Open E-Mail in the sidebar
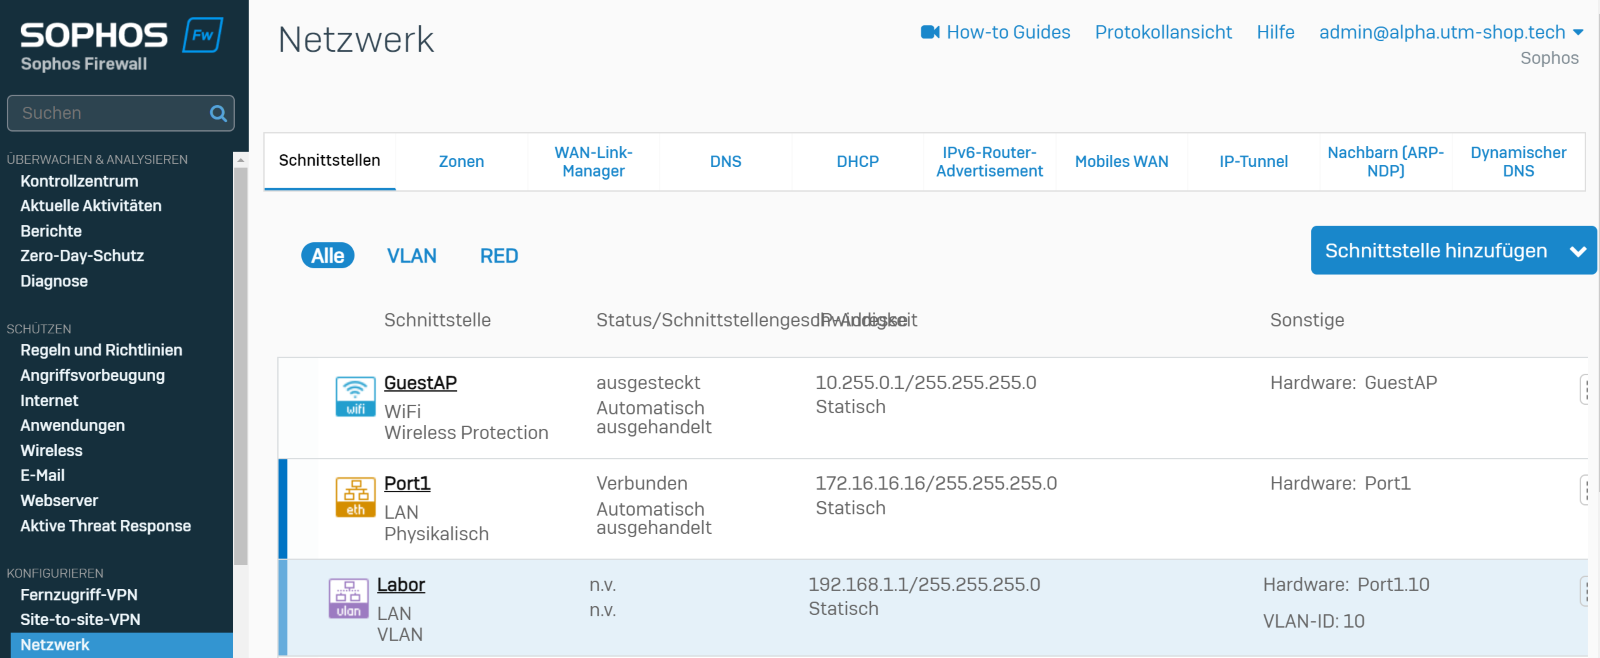1600x658 pixels. [x=43, y=475]
